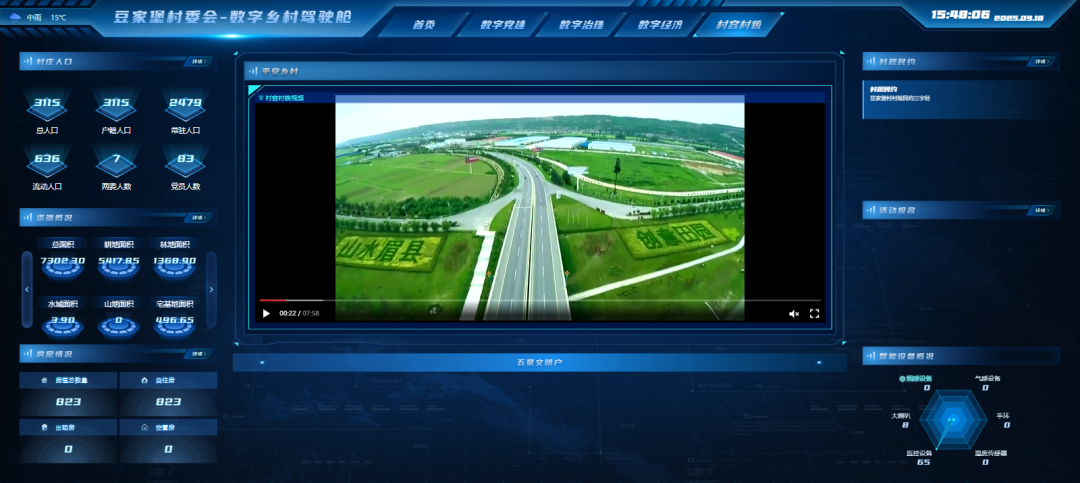Screen dimensions: 1080x483
Task: Open details for 村庄人口 panel
Action: point(198,62)
